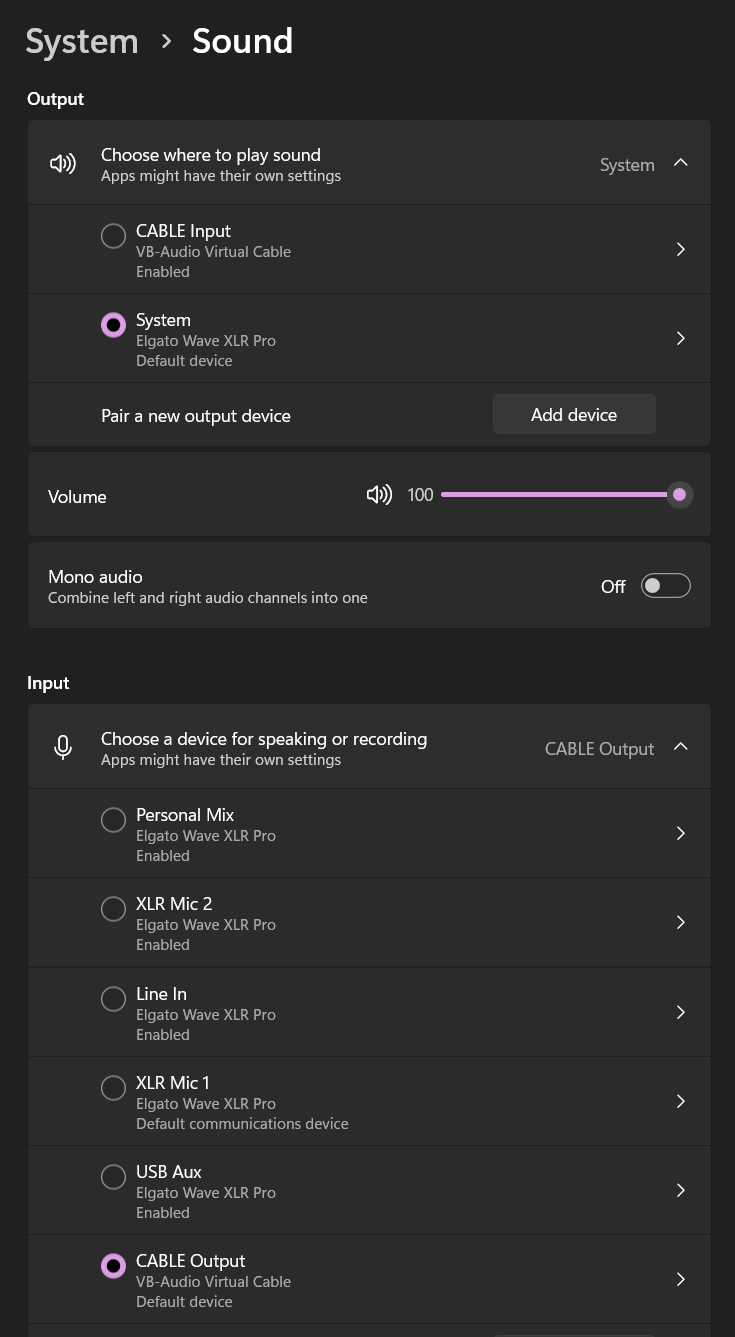Open Personal Mix properties chevron
The width and height of the screenshot is (735, 1337).
click(681, 833)
